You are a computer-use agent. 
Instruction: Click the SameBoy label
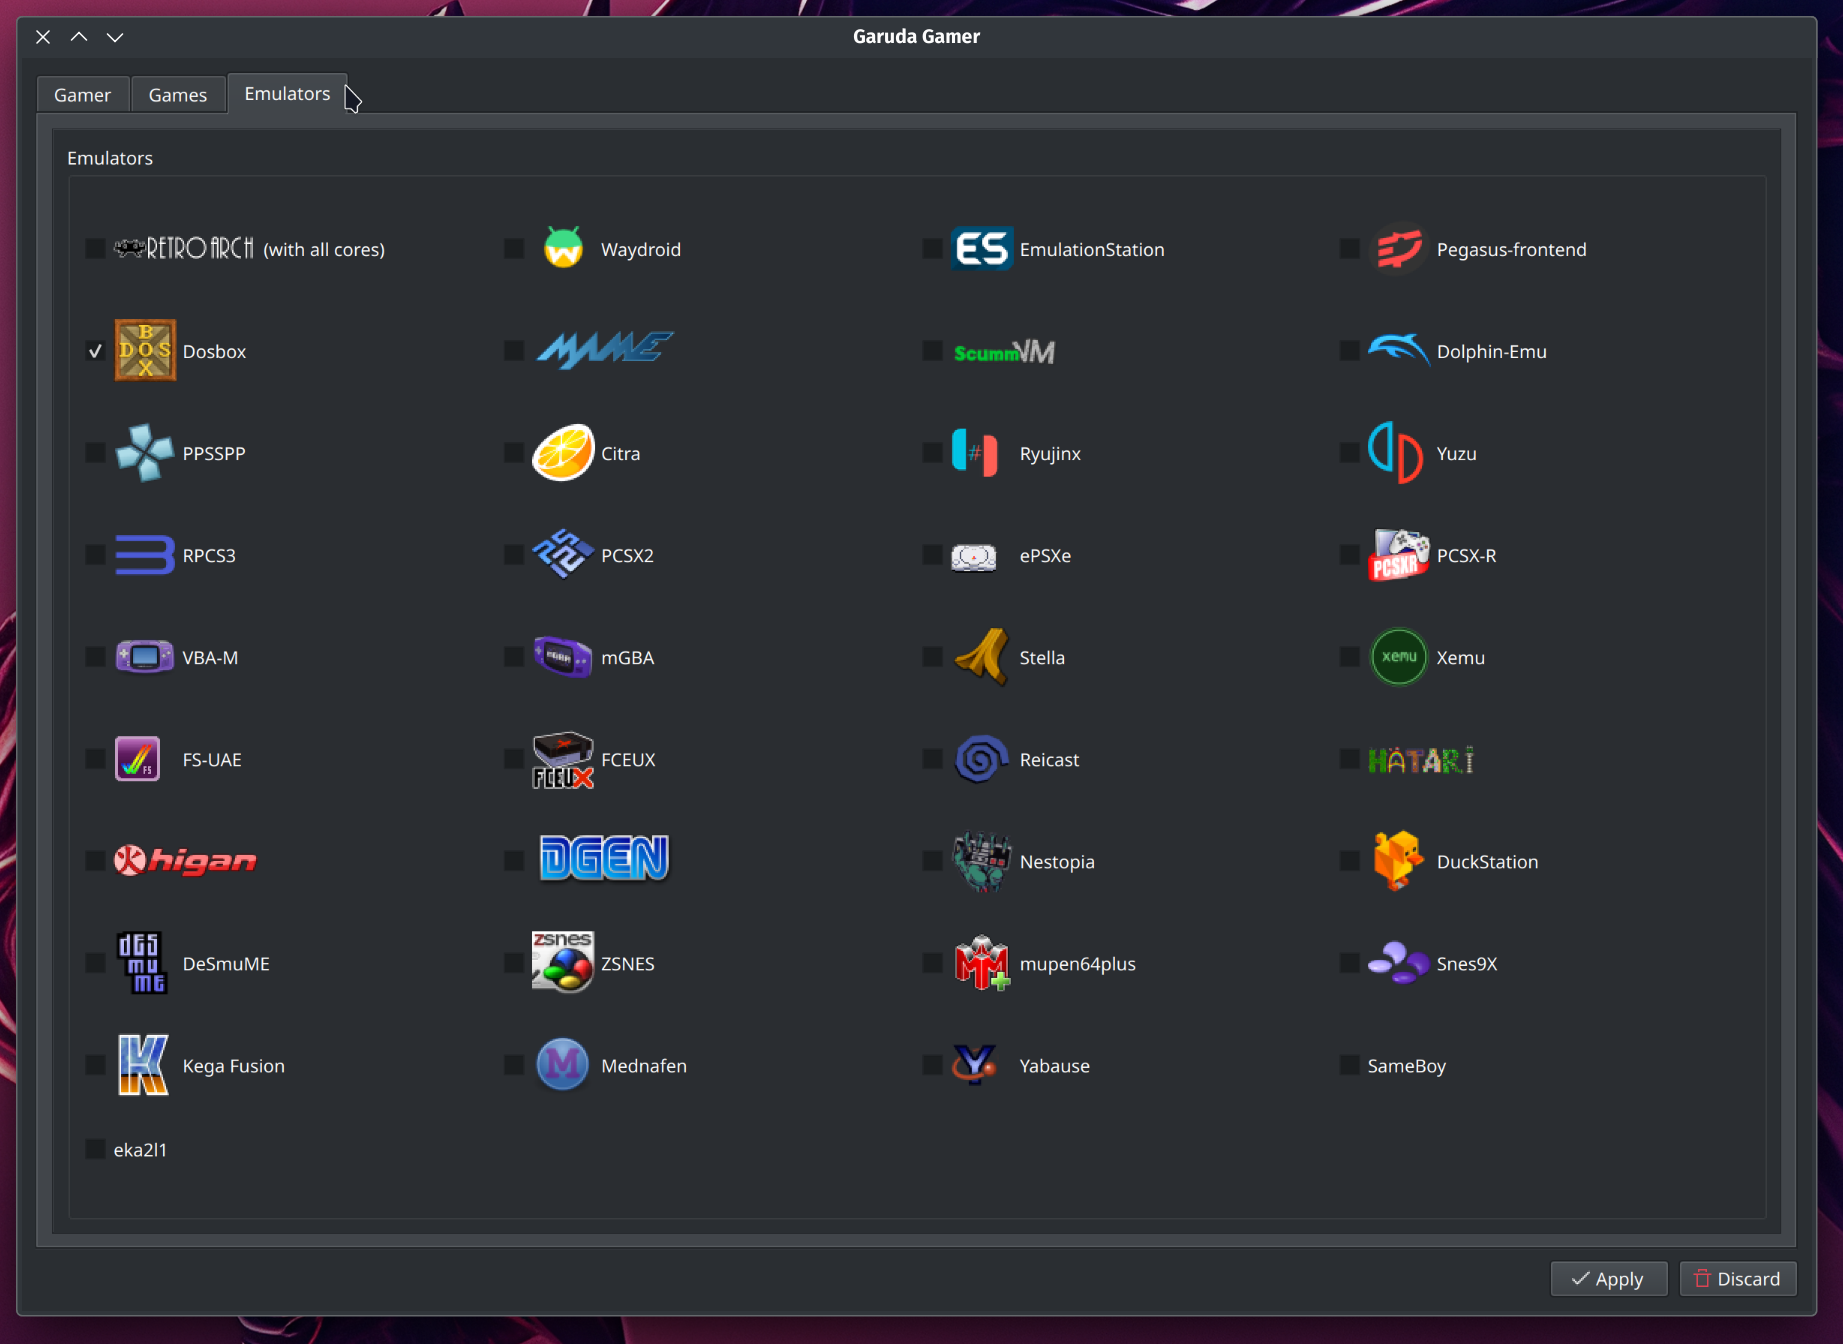1406,1066
